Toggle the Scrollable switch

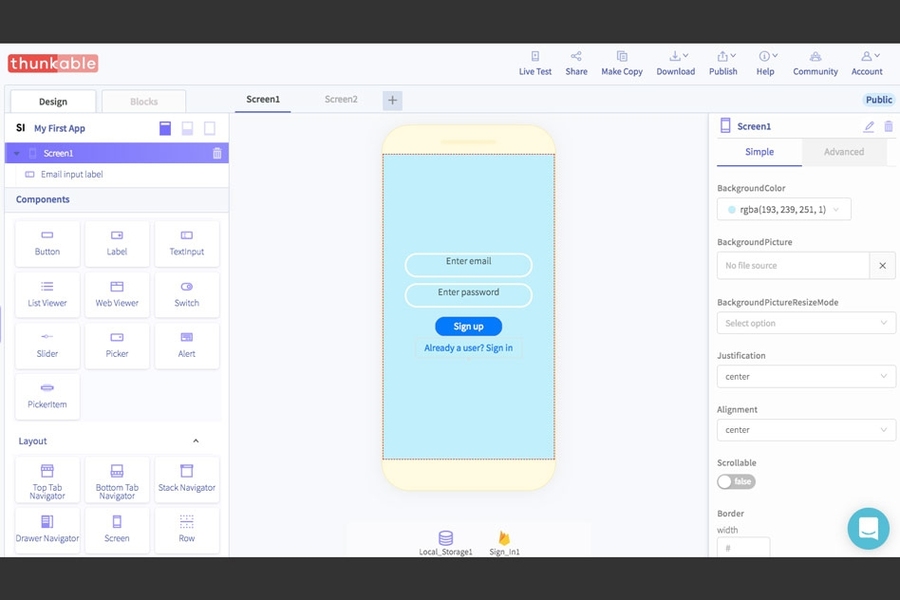[736, 482]
